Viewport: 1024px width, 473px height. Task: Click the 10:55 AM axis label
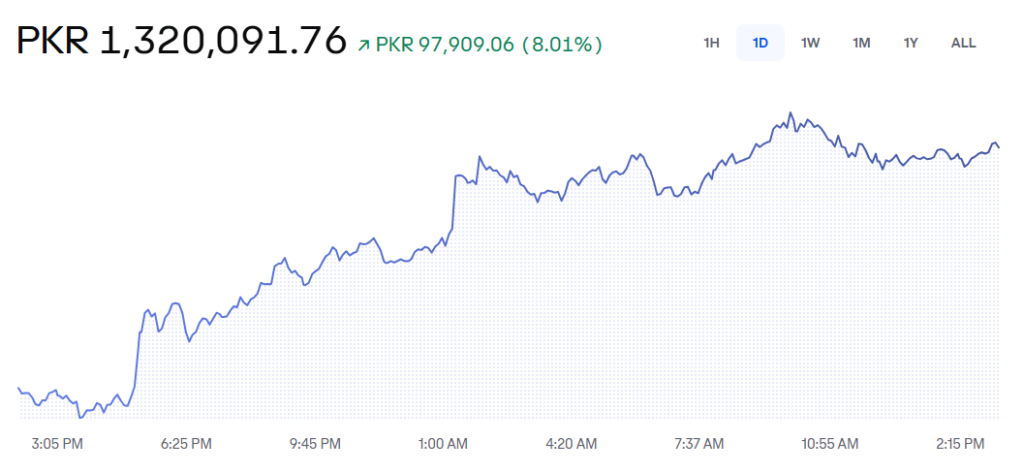(829, 442)
